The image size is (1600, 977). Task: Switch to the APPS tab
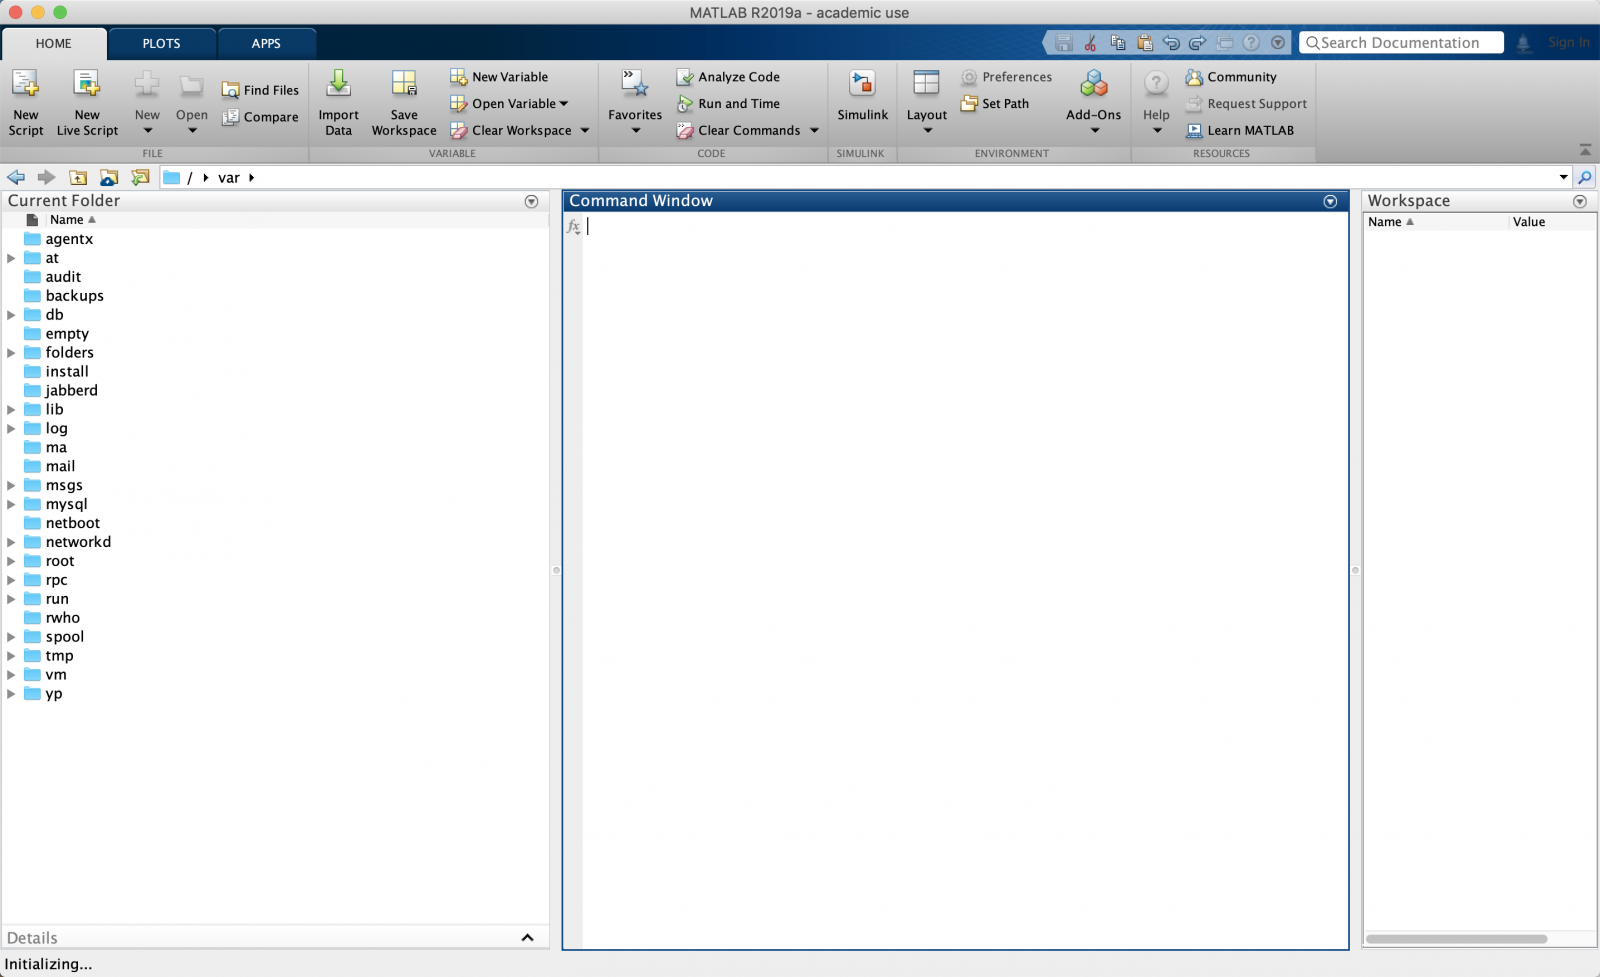266,44
